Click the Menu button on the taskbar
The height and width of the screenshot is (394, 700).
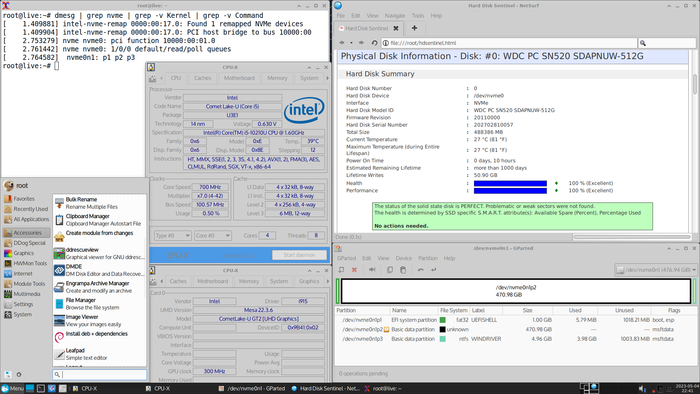(12, 389)
